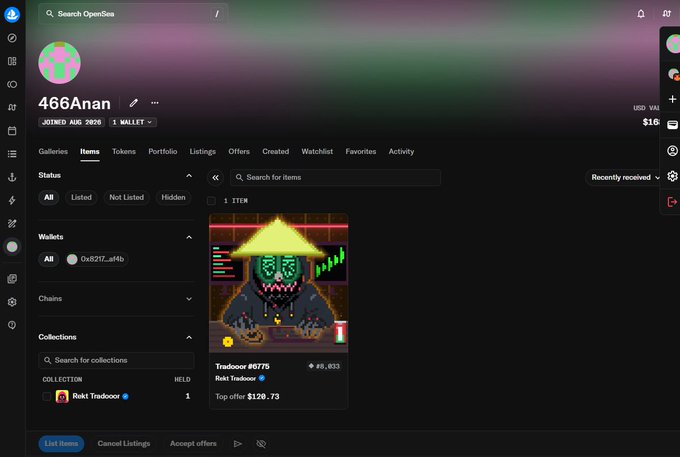Click the Search for items field
This screenshot has height=457, width=680.
pyautogui.click(x=335, y=177)
